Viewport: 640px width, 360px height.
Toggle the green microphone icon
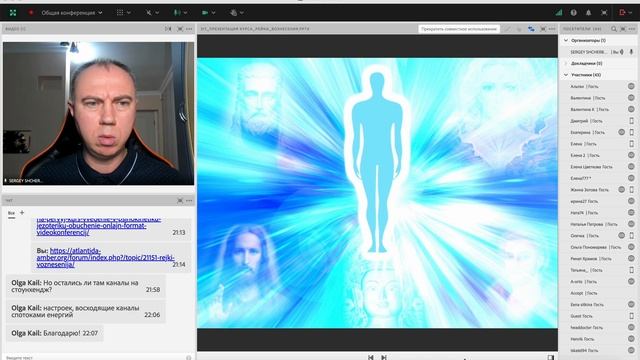(177, 13)
